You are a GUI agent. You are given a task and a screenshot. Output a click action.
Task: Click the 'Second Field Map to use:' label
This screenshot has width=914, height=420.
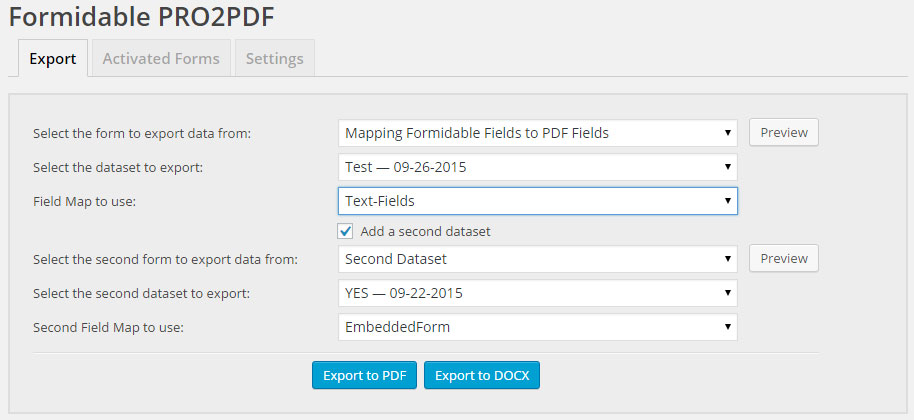click(x=108, y=327)
